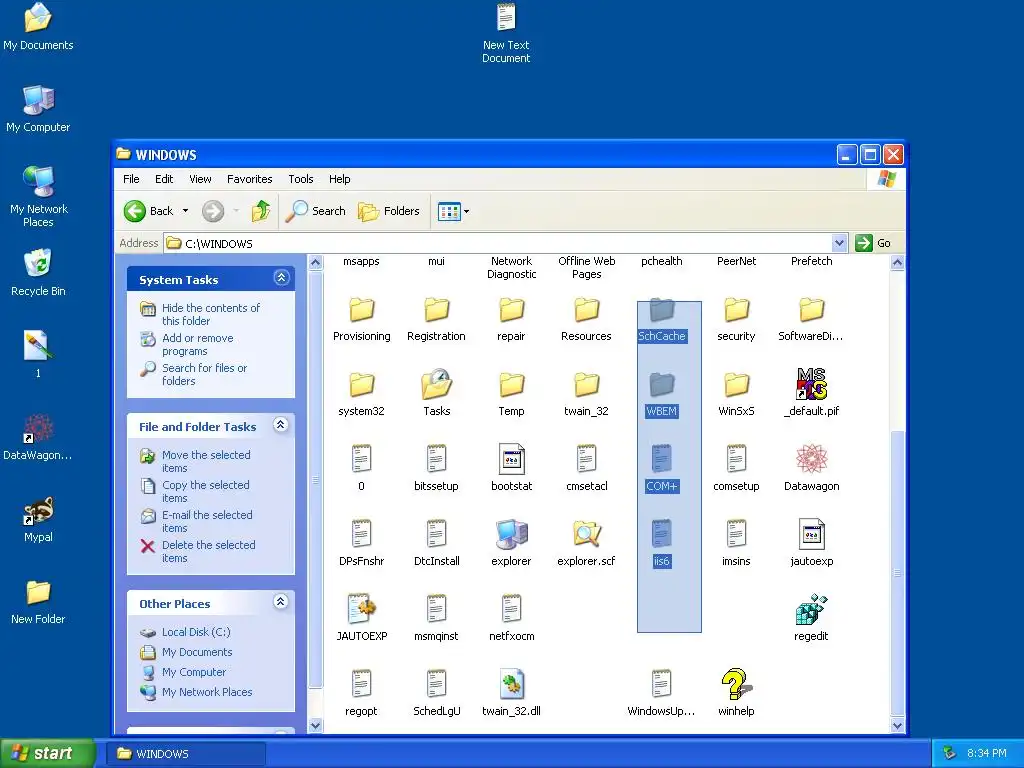Select the WBEM folder icon
Image resolution: width=1024 pixels, height=768 pixels.
(x=662, y=384)
